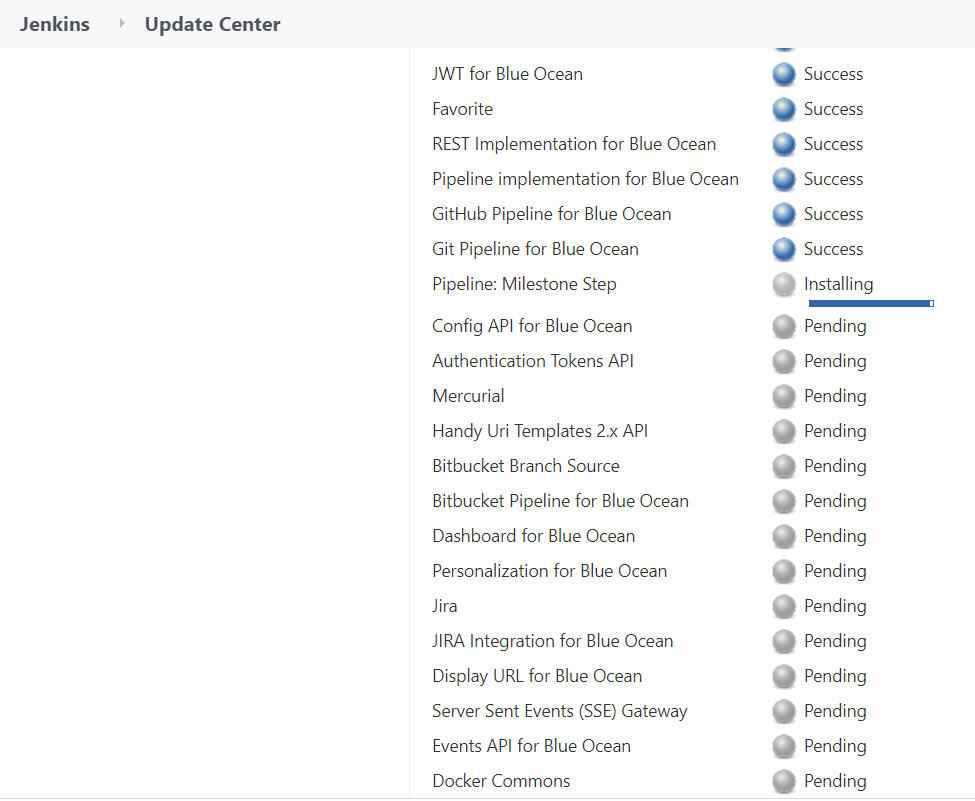Click success ball for Git Pipeline for Blue Ocean
Viewport: 975px width, 801px height.
tap(784, 249)
